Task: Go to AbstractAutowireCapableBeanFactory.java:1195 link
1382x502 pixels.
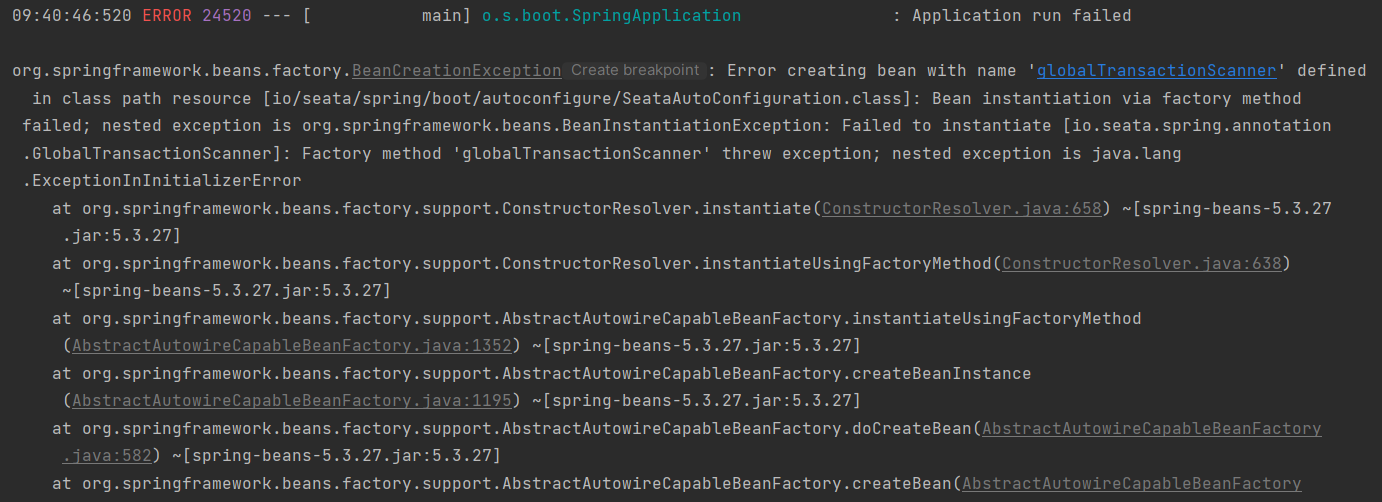Action: click(x=291, y=400)
